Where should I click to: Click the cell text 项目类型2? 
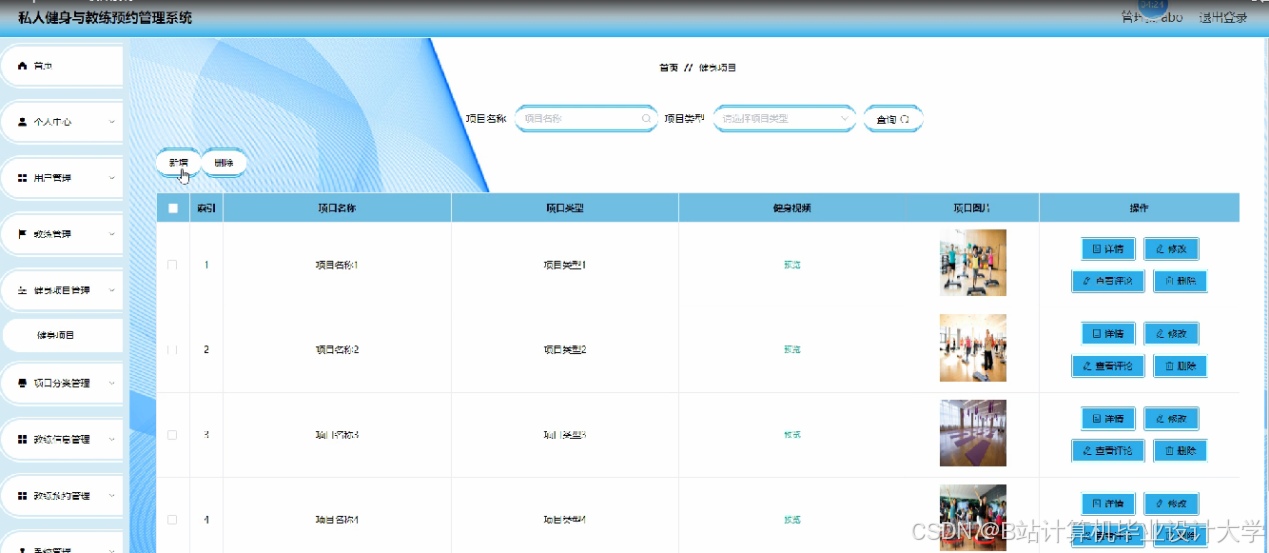[x=565, y=350]
